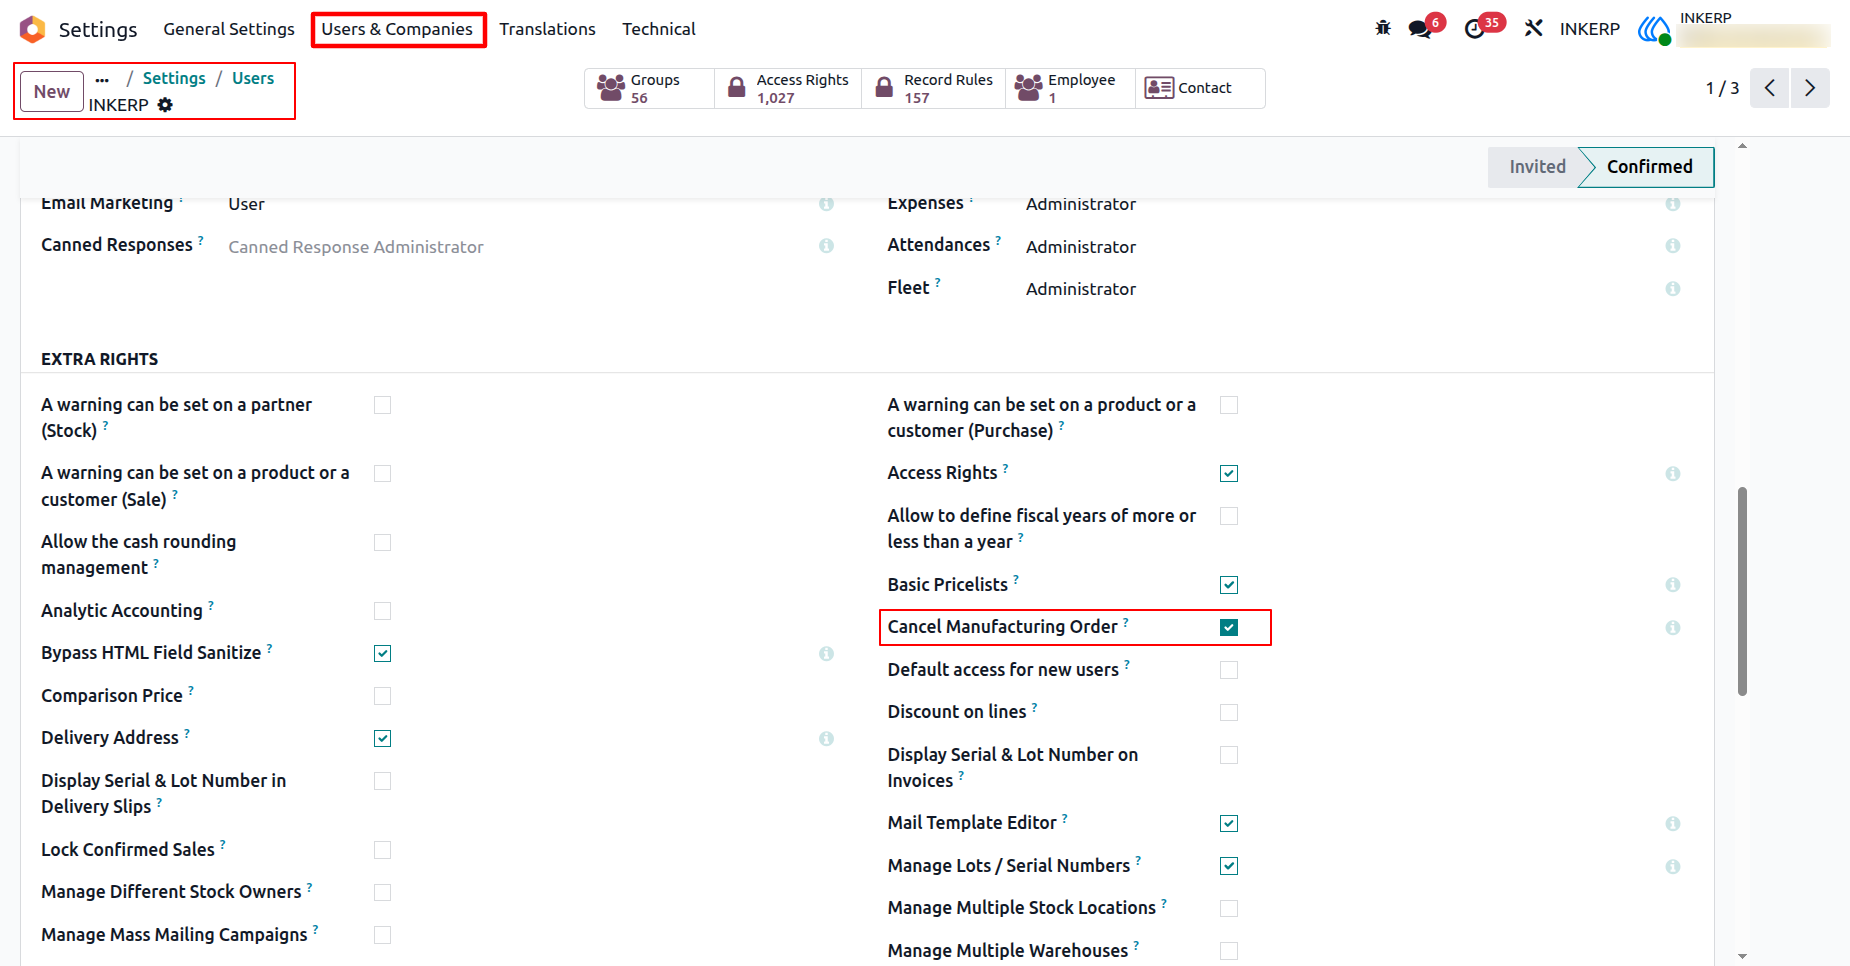Screen dimensions: 1850x966
Task: Click info icon for Delivery Address row
Action: (826, 739)
